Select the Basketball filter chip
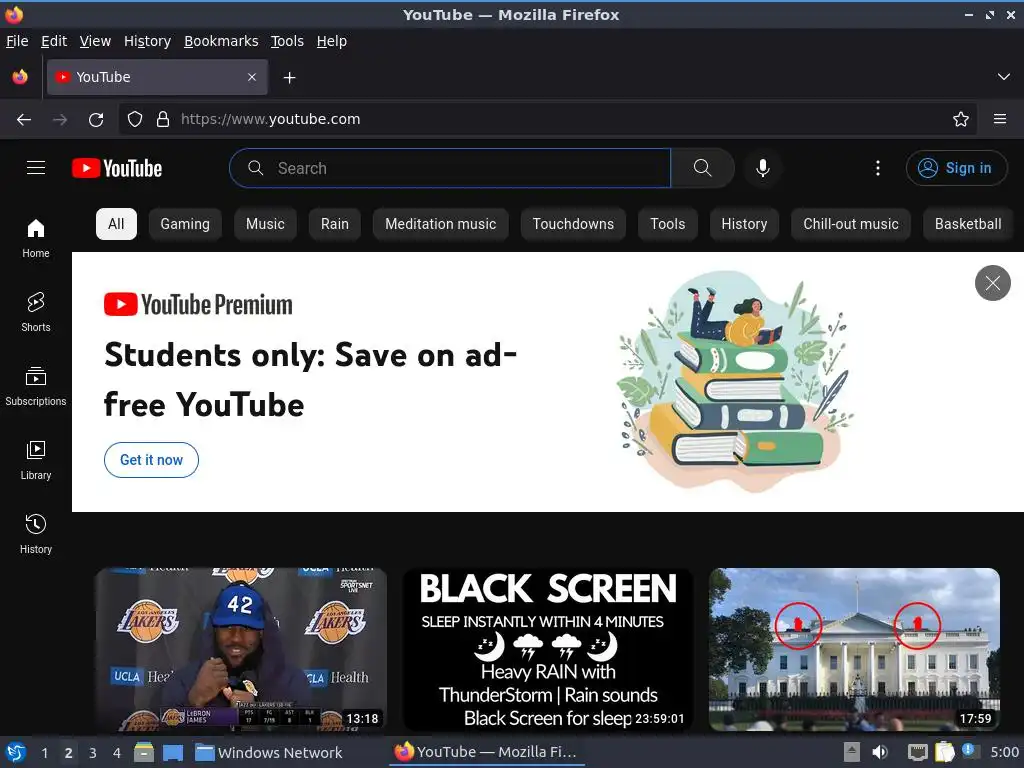 point(968,224)
